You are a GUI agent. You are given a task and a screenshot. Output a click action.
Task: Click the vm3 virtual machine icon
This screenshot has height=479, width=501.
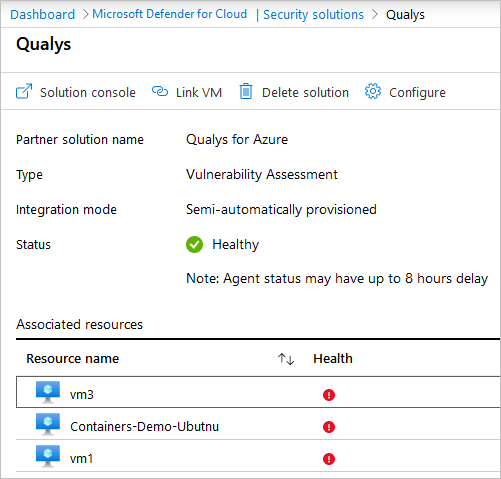tap(48, 392)
